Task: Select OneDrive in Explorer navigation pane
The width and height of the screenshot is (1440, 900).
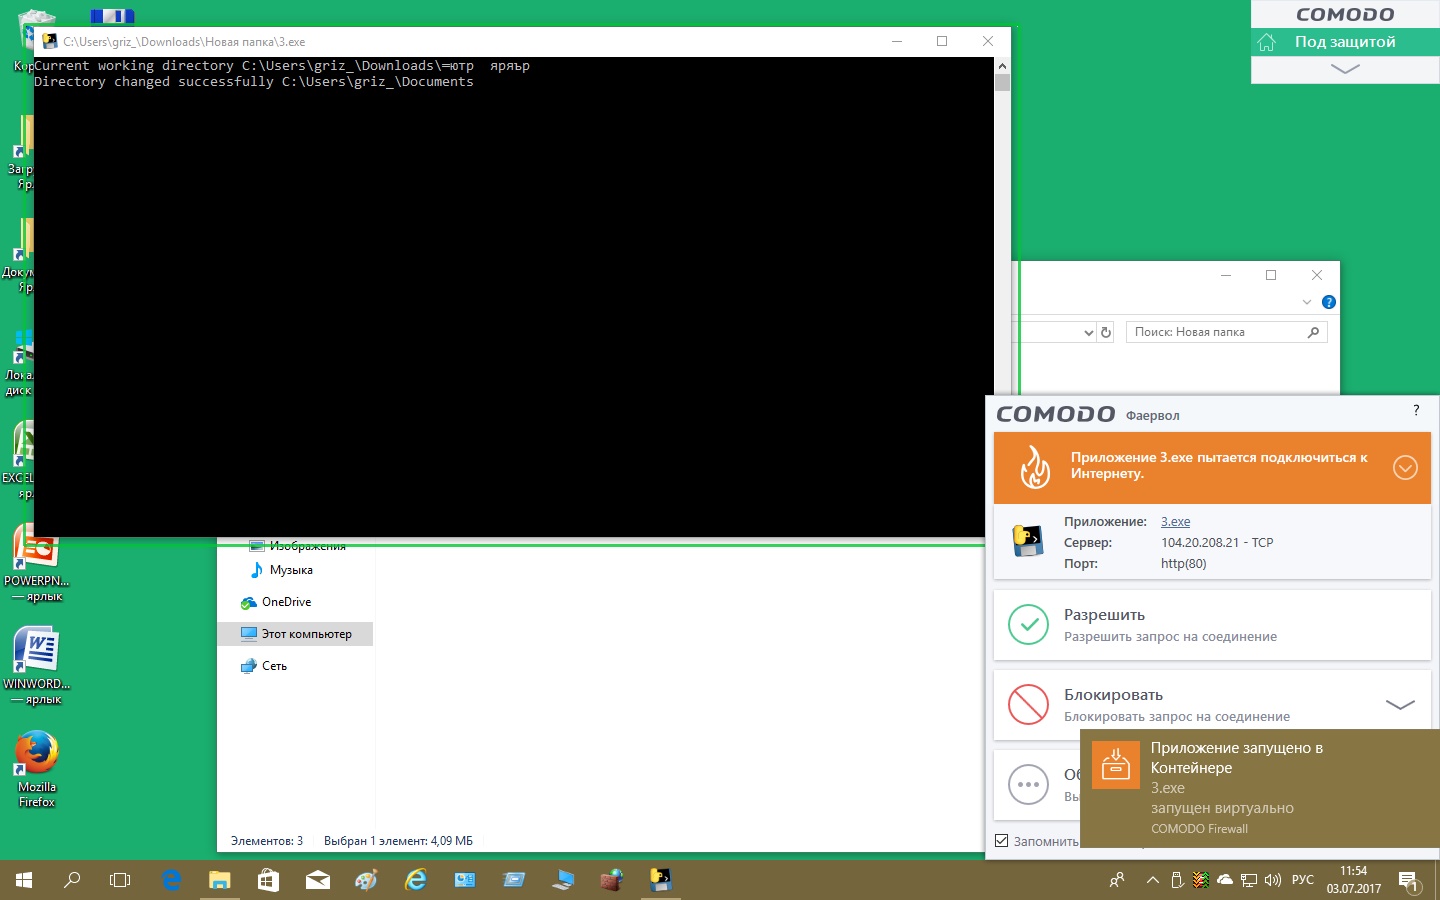Action: pos(286,602)
